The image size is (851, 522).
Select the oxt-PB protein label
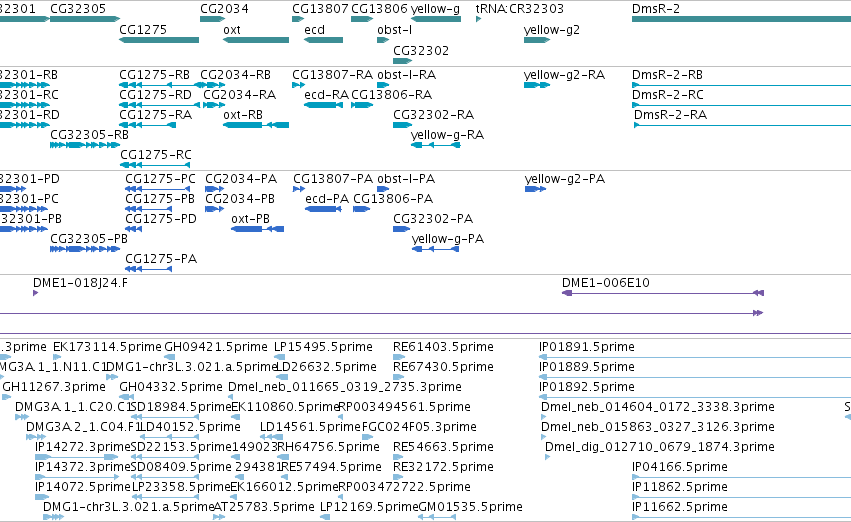click(x=250, y=219)
